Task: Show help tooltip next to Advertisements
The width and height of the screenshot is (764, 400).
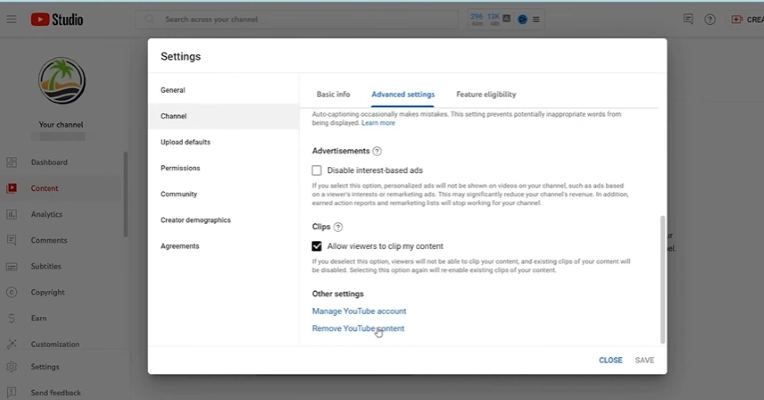Action: [x=377, y=151]
